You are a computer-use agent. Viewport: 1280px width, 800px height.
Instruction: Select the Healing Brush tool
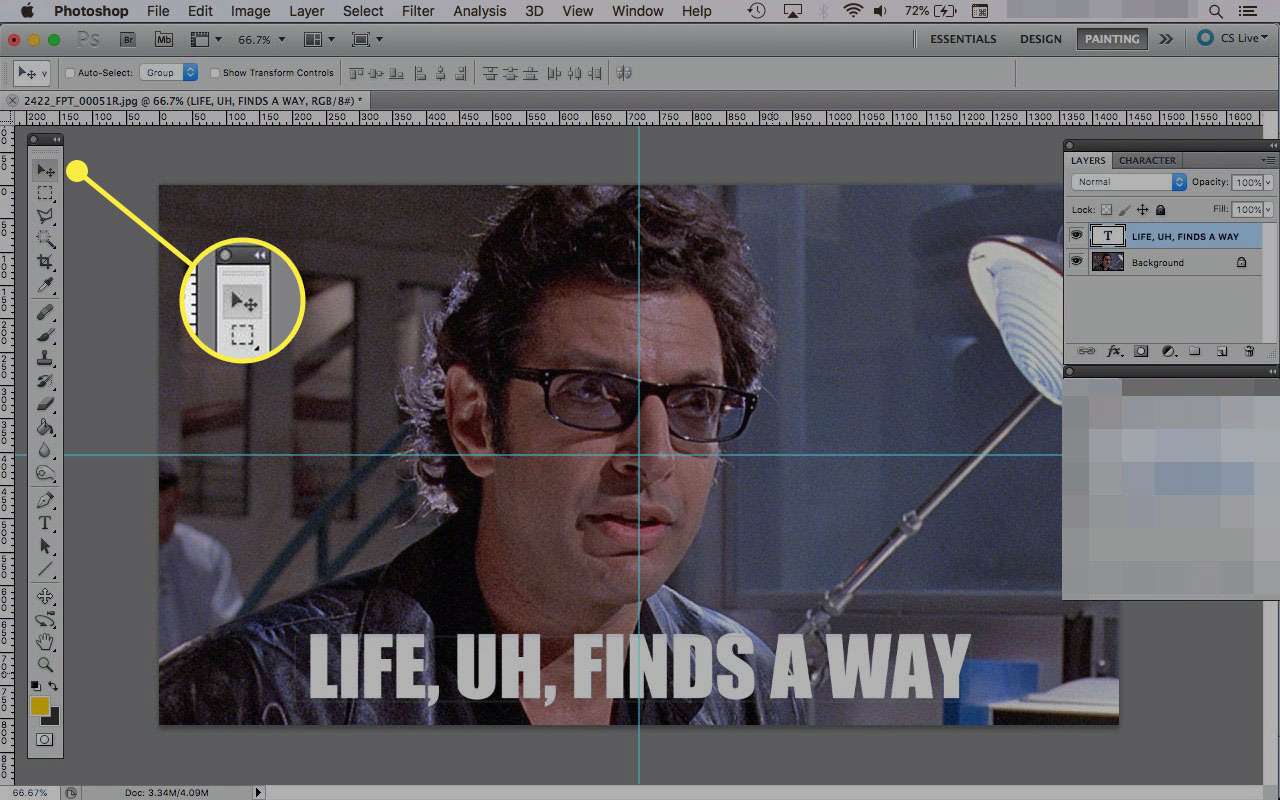coord(46,313)
